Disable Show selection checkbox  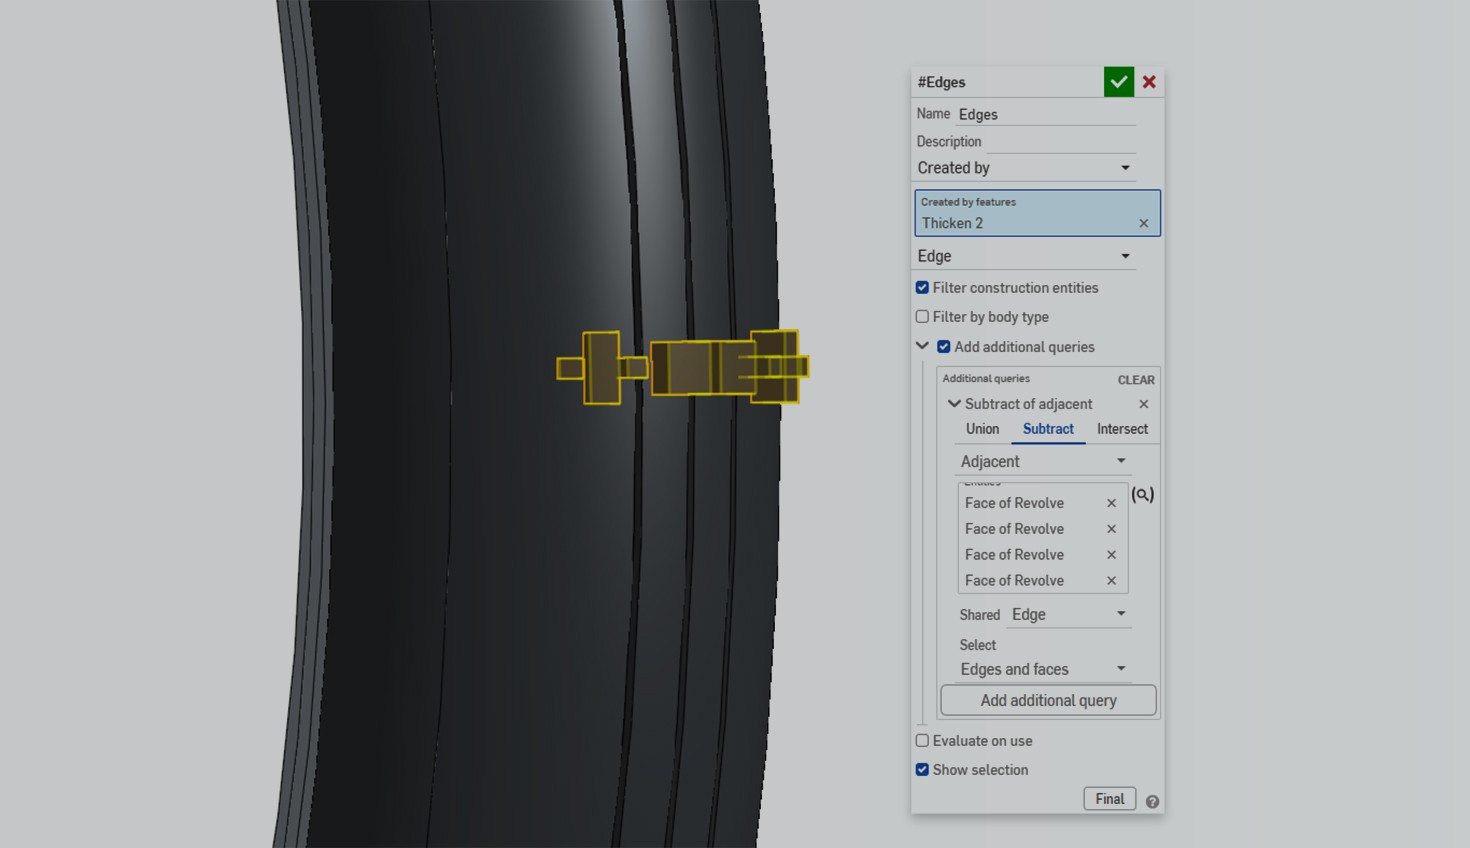pos(922,770)
